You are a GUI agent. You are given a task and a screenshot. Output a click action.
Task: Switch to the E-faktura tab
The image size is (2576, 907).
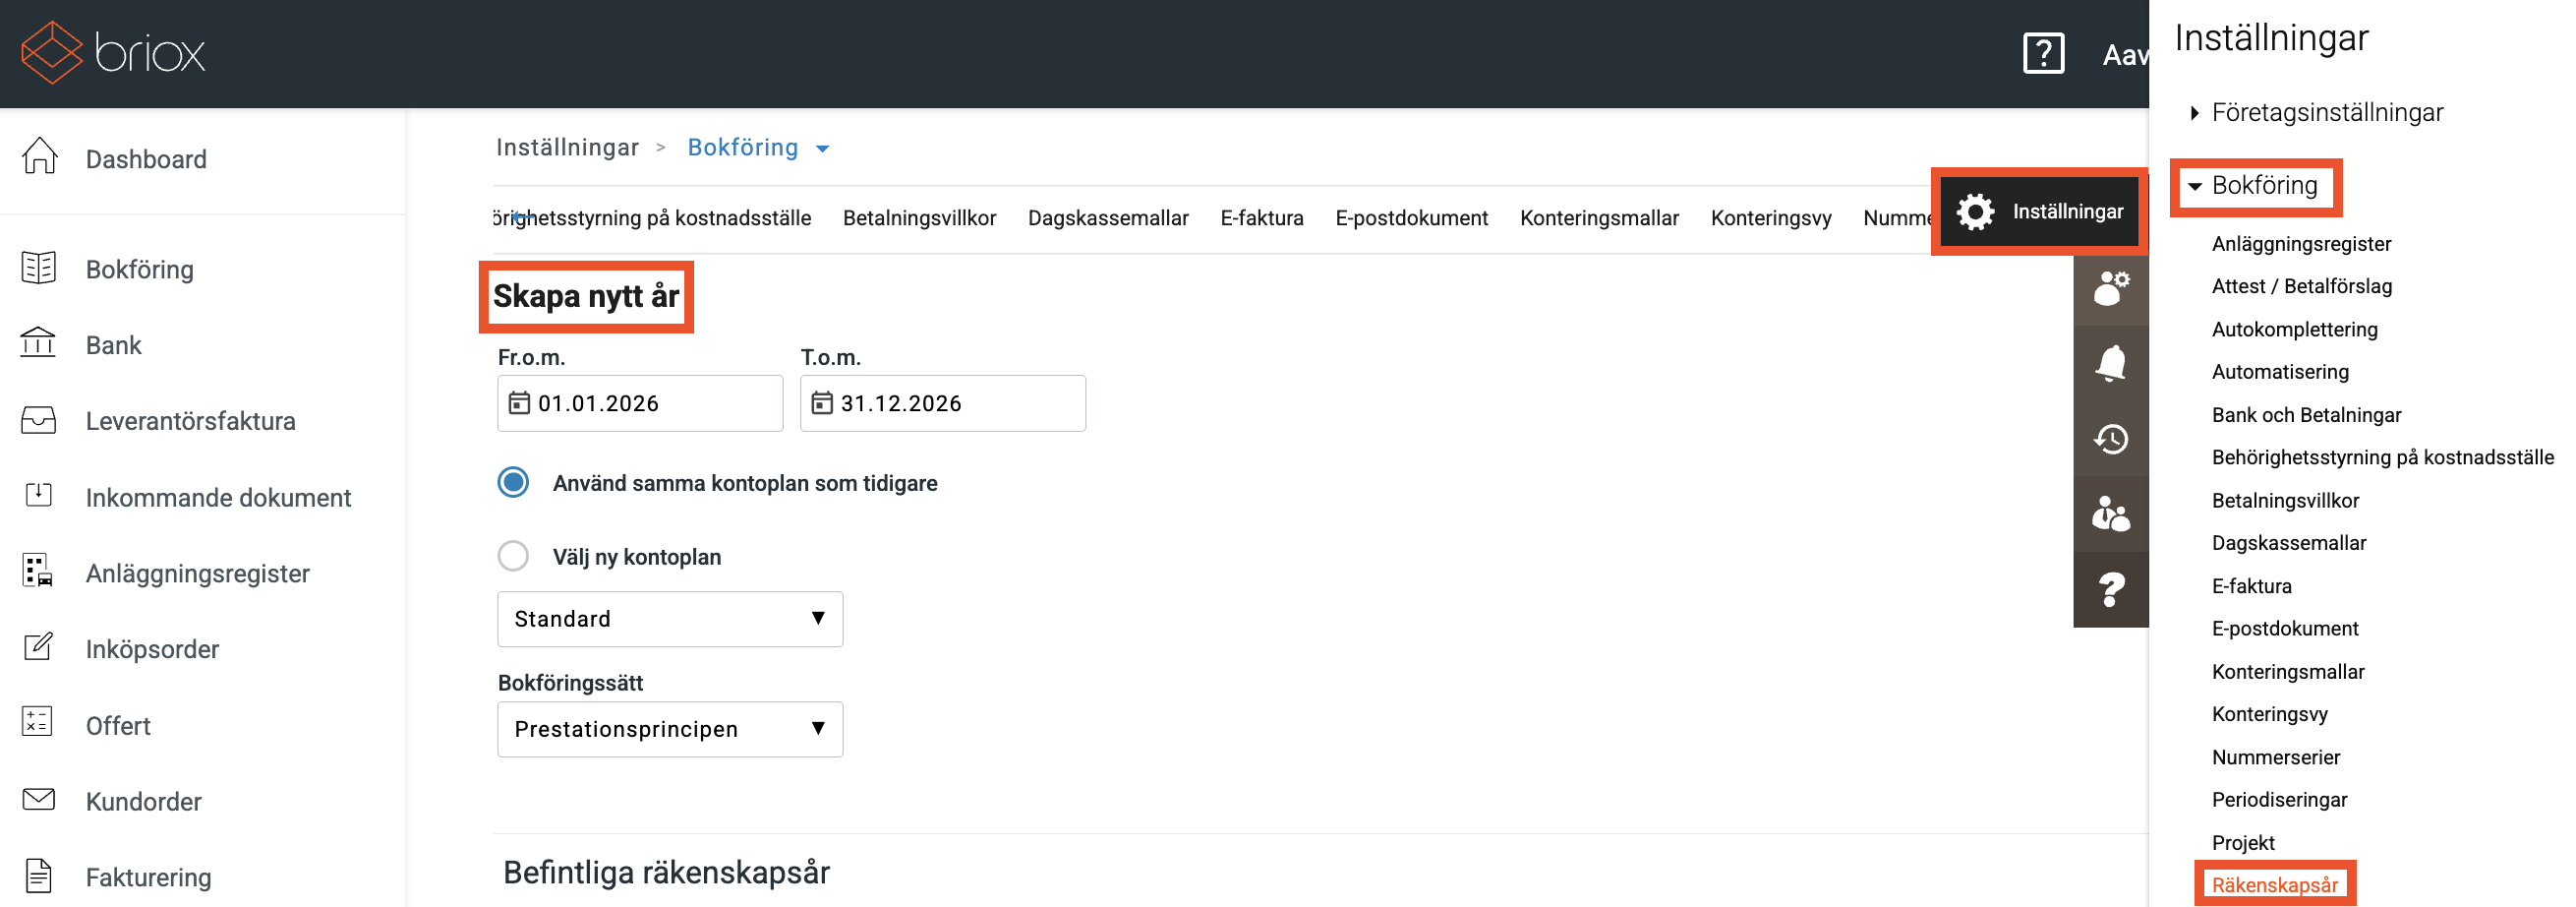[1261, 218]
